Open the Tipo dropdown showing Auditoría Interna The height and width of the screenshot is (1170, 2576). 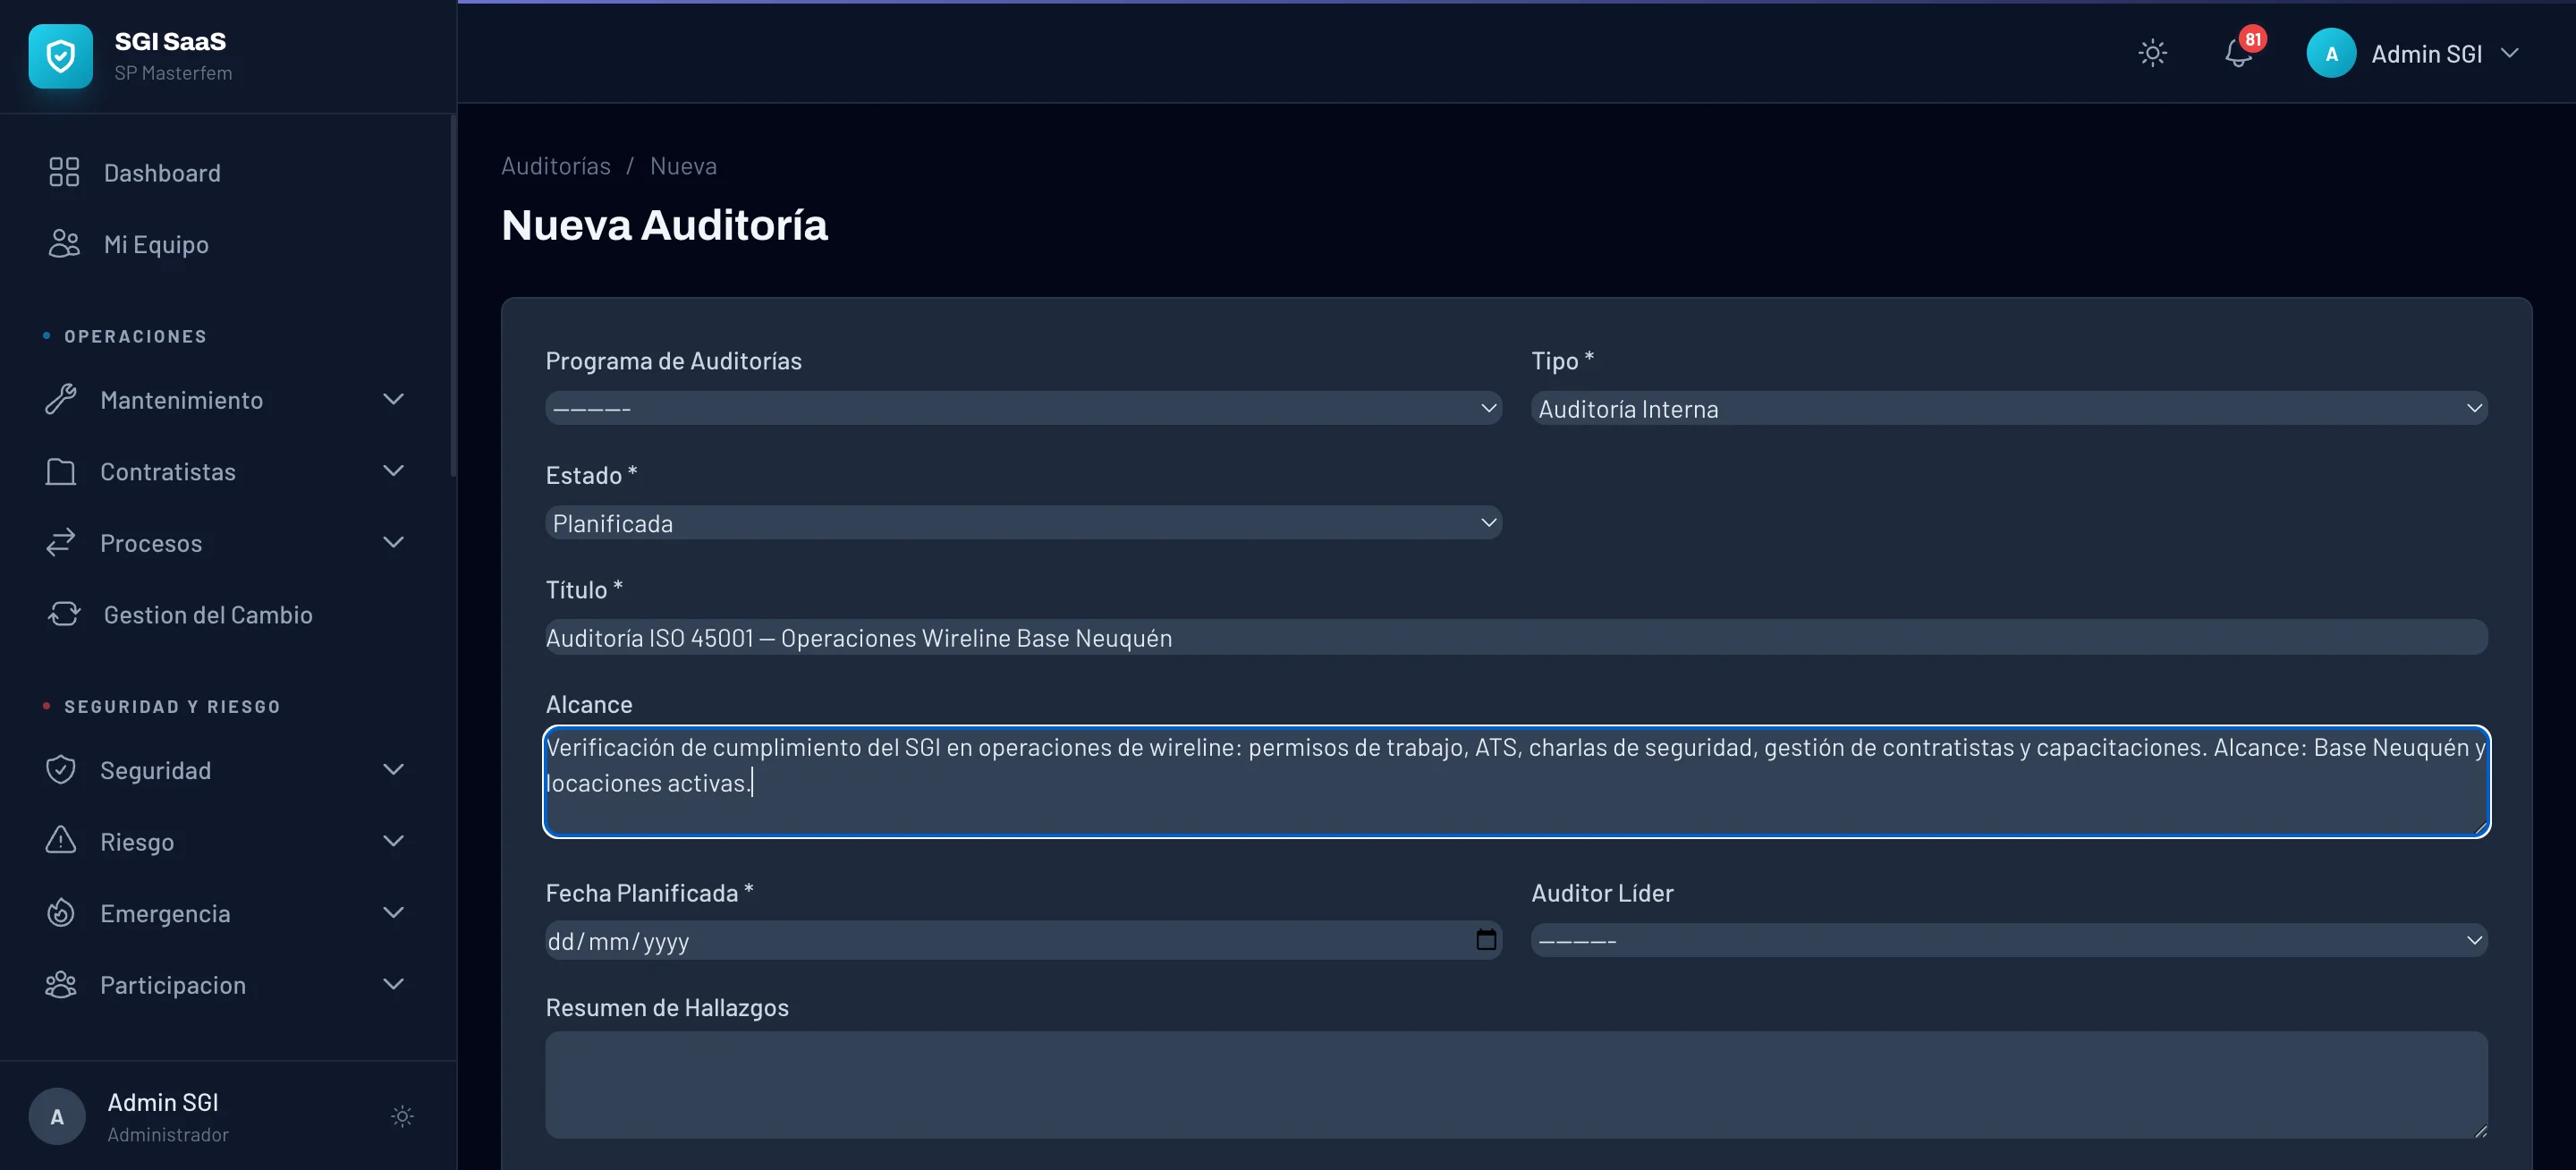tap(2005, 408)
